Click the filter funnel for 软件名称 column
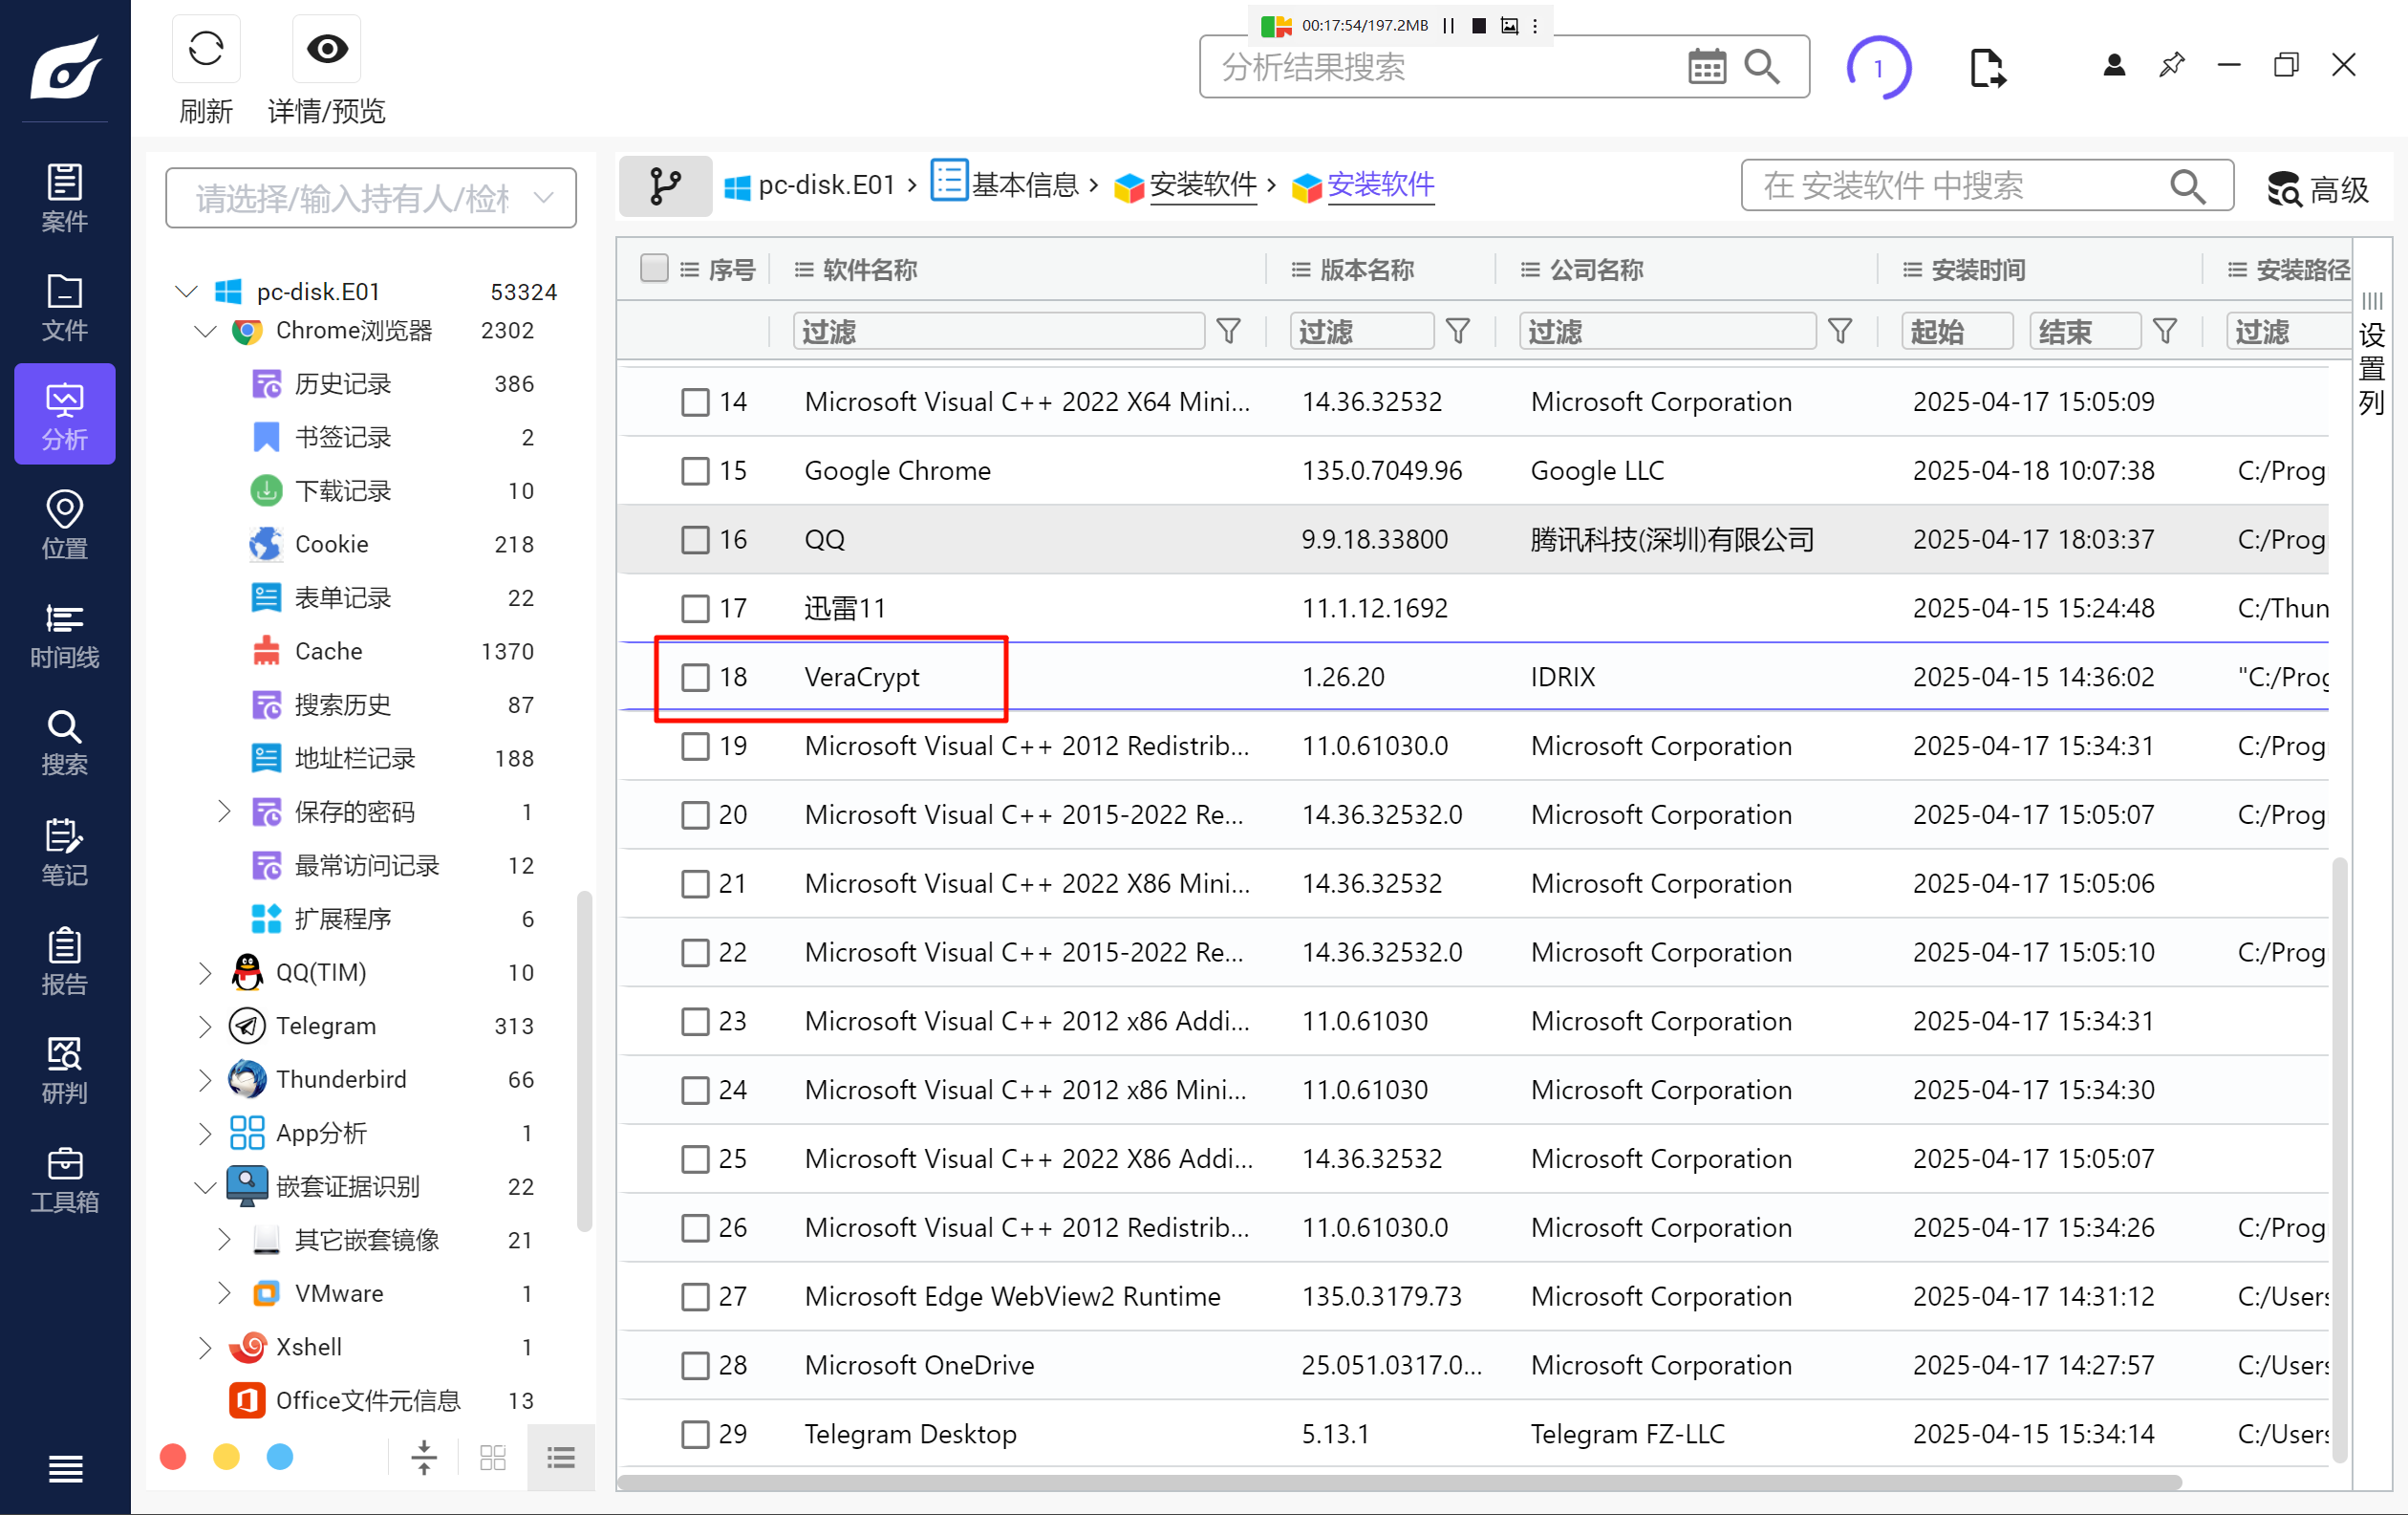 click(1229, 331)
